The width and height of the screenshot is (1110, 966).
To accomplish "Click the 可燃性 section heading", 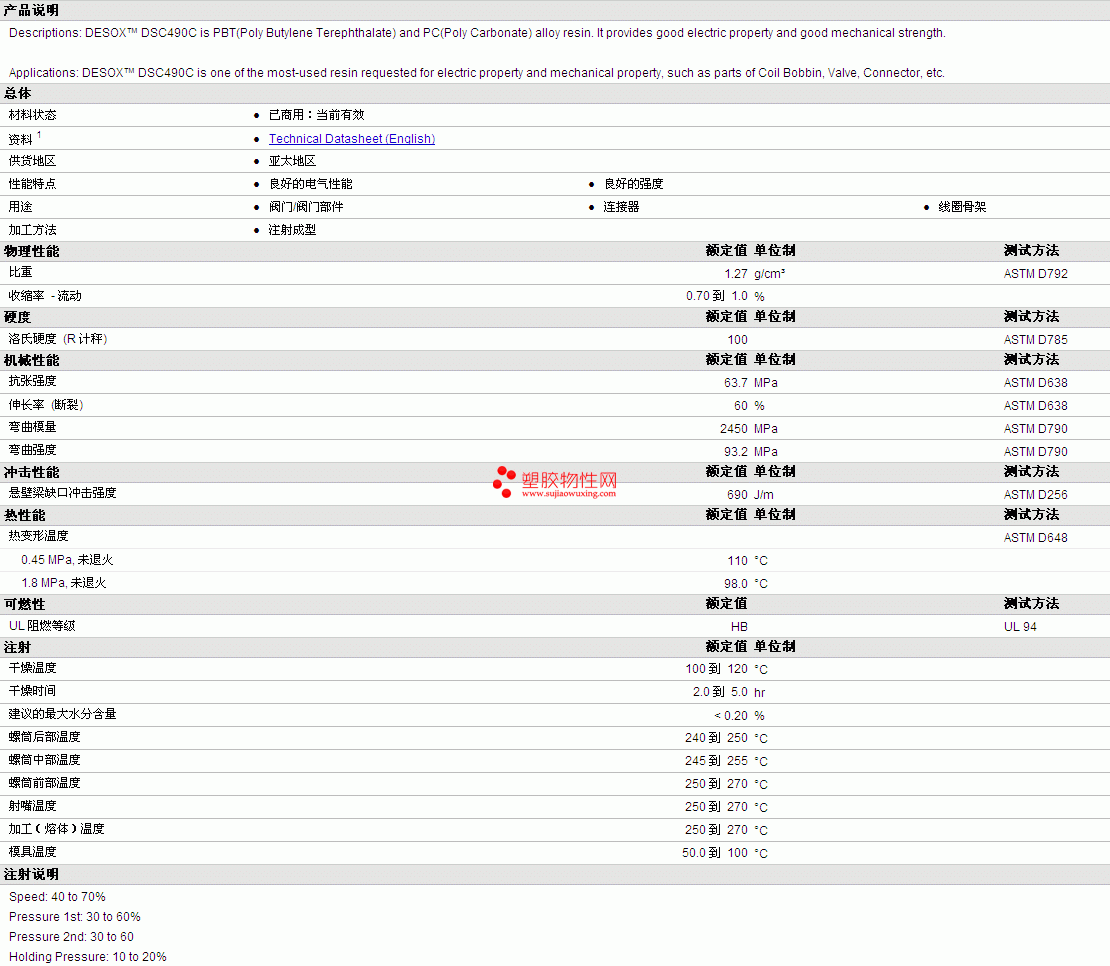I will pyautogui.click(x=25, y=604).
